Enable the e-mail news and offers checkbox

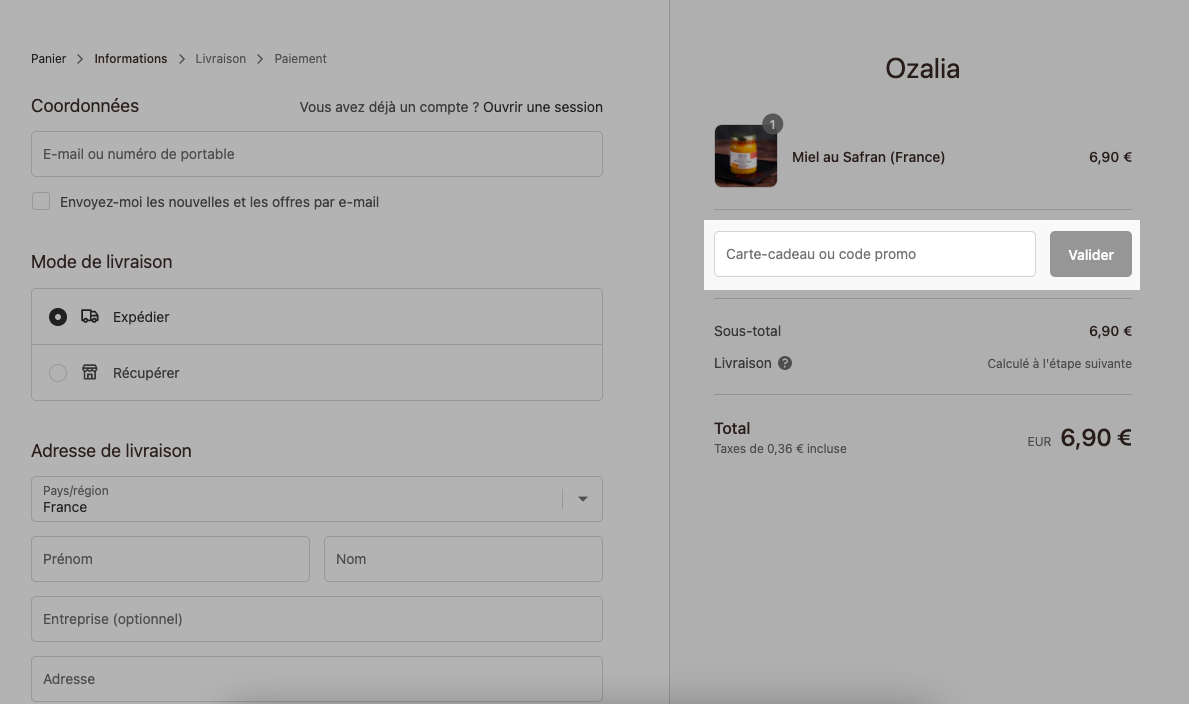pyautogui.click(x=41, y=201)
